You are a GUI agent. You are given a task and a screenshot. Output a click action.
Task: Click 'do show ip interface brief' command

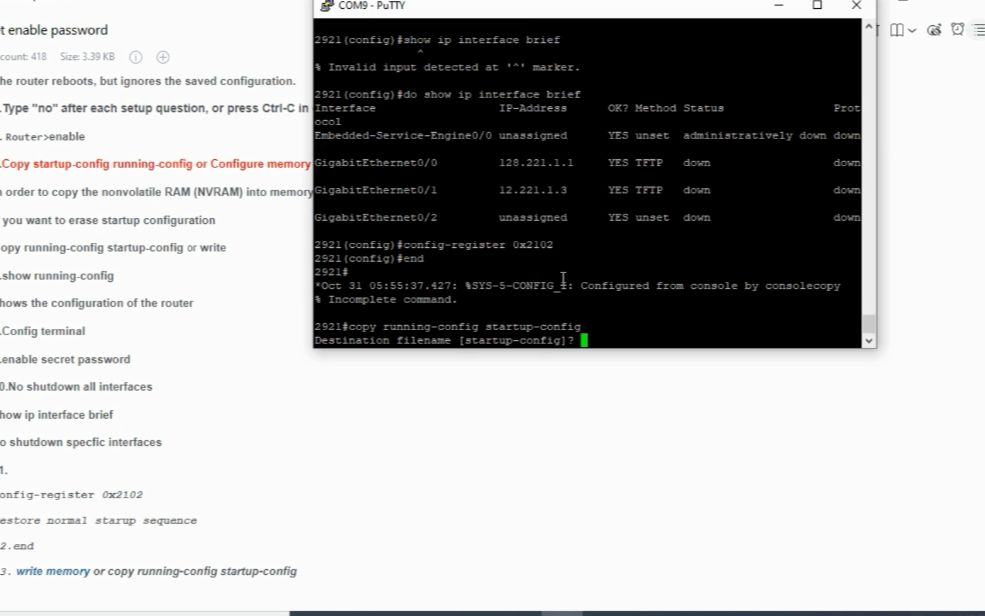tap(491, 94)
